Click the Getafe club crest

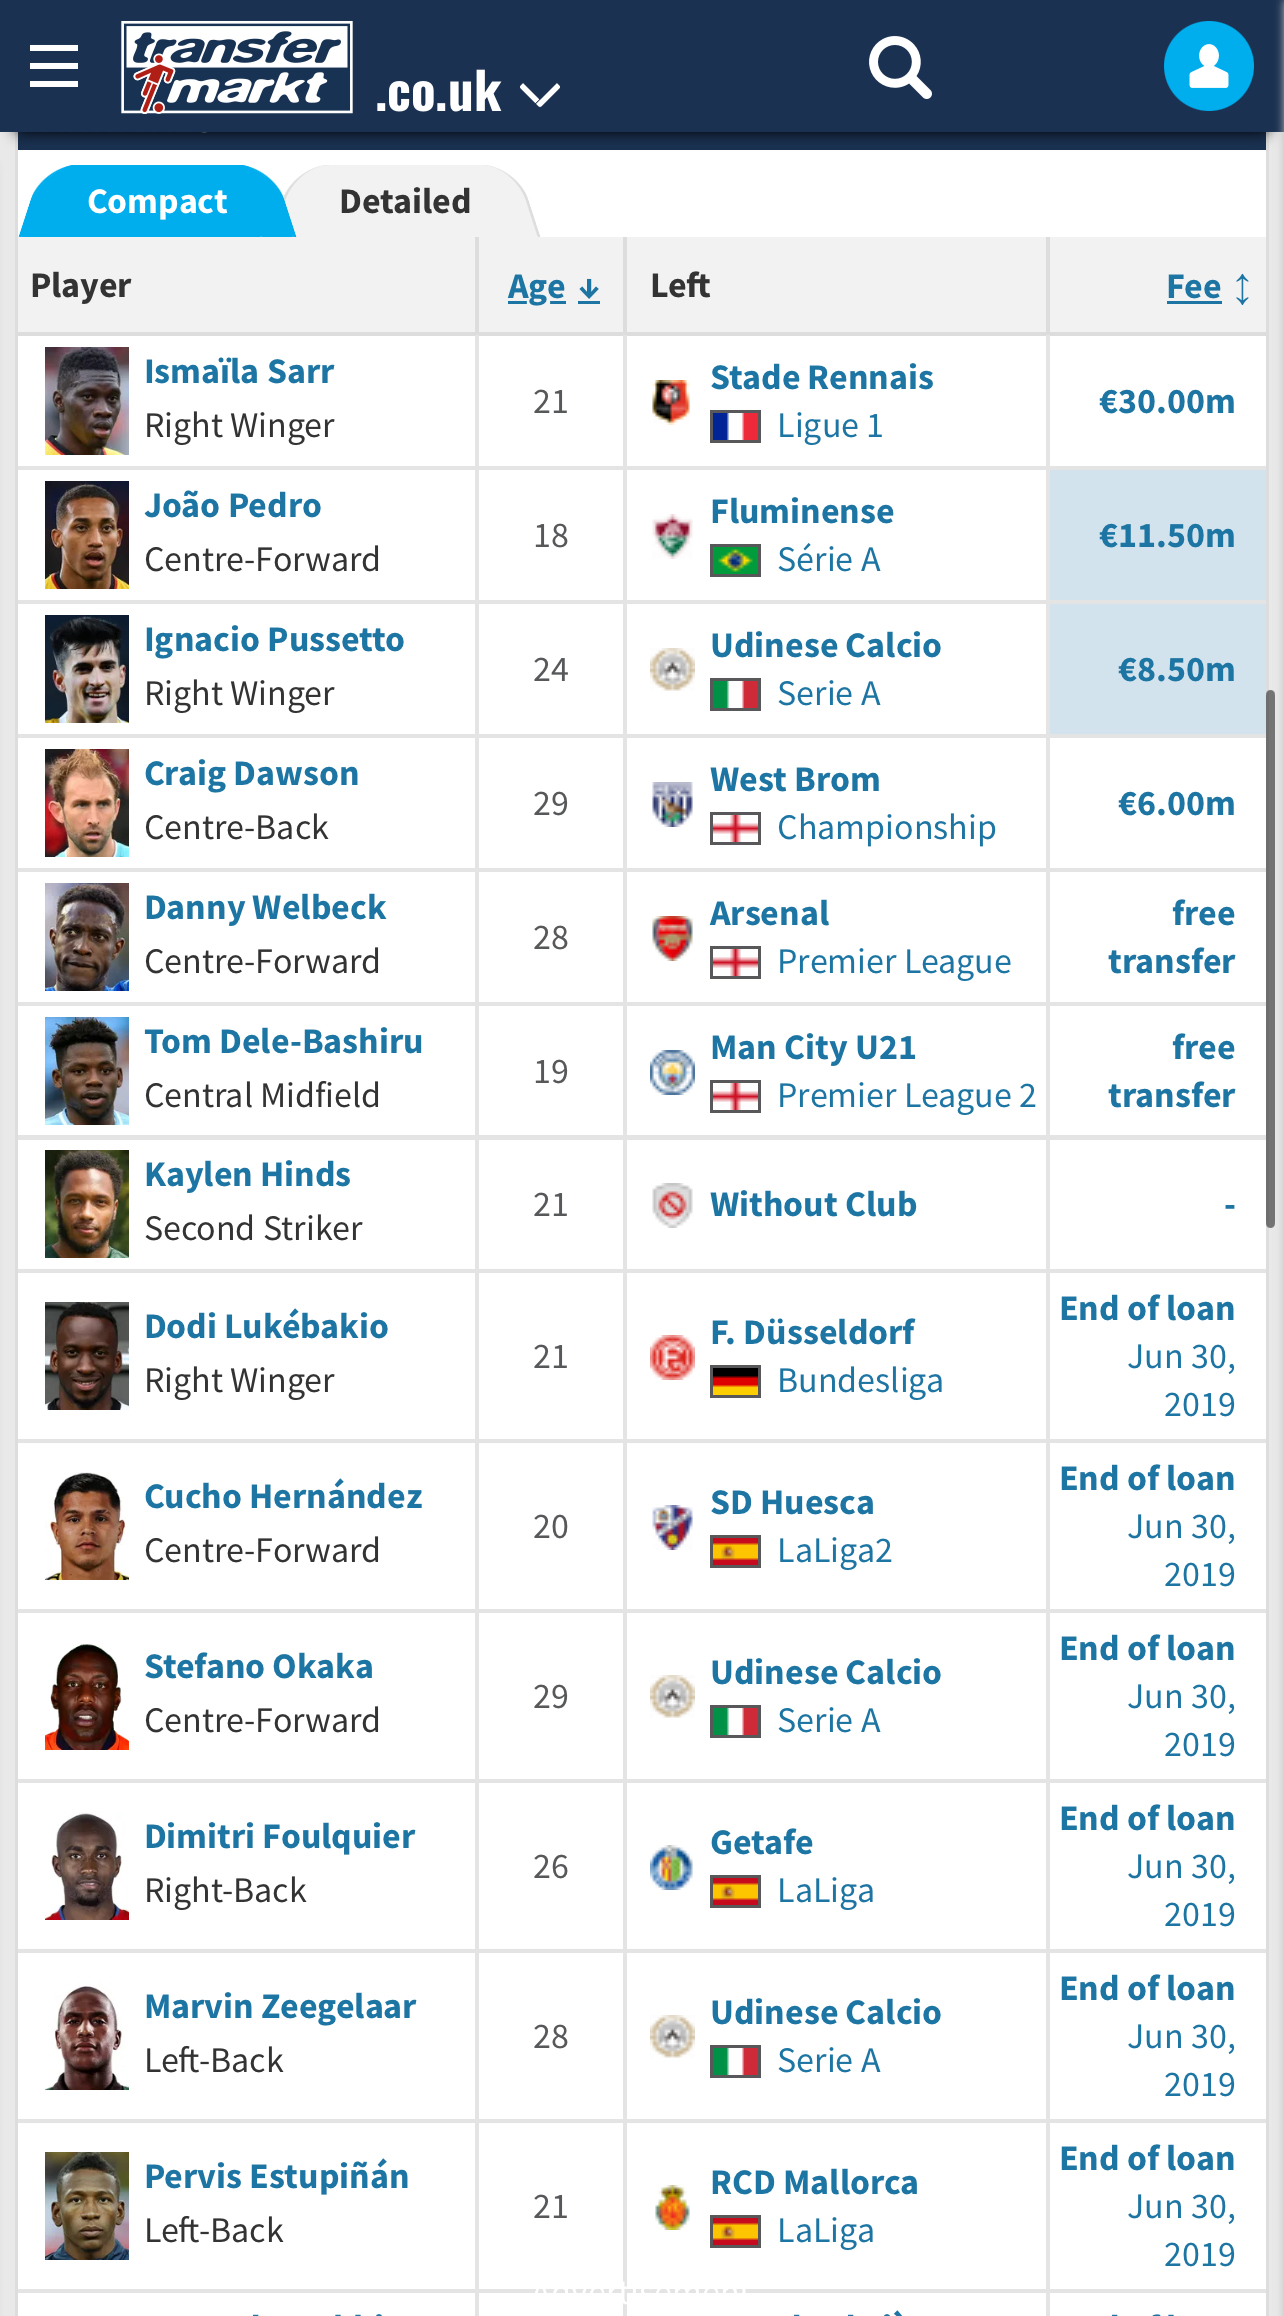(672, 1866)
